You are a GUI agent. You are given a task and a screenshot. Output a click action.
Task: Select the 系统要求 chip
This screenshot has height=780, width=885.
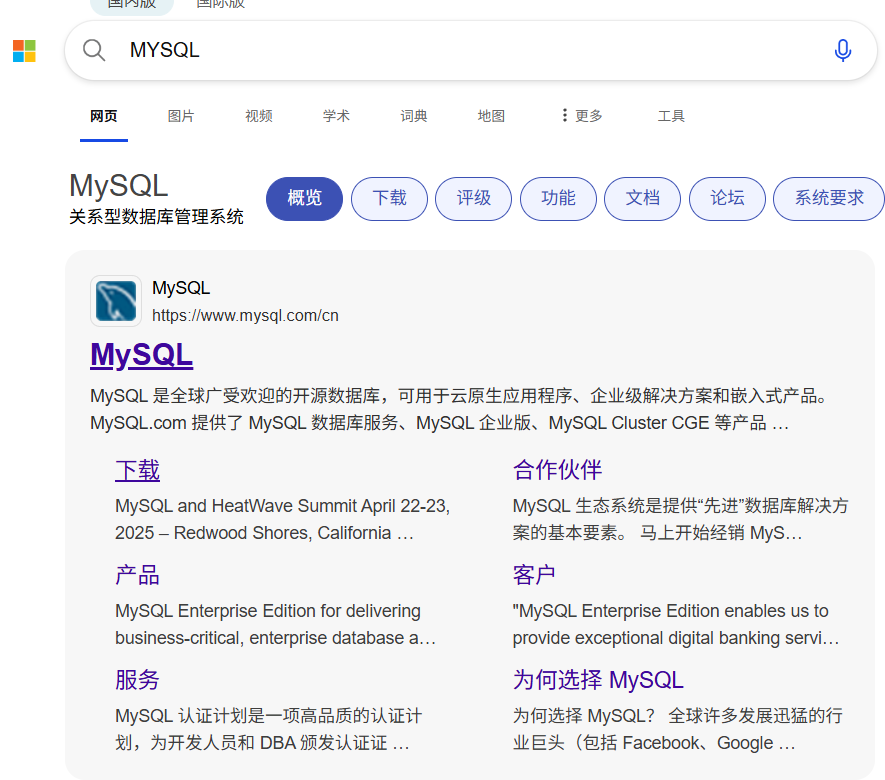829,199
